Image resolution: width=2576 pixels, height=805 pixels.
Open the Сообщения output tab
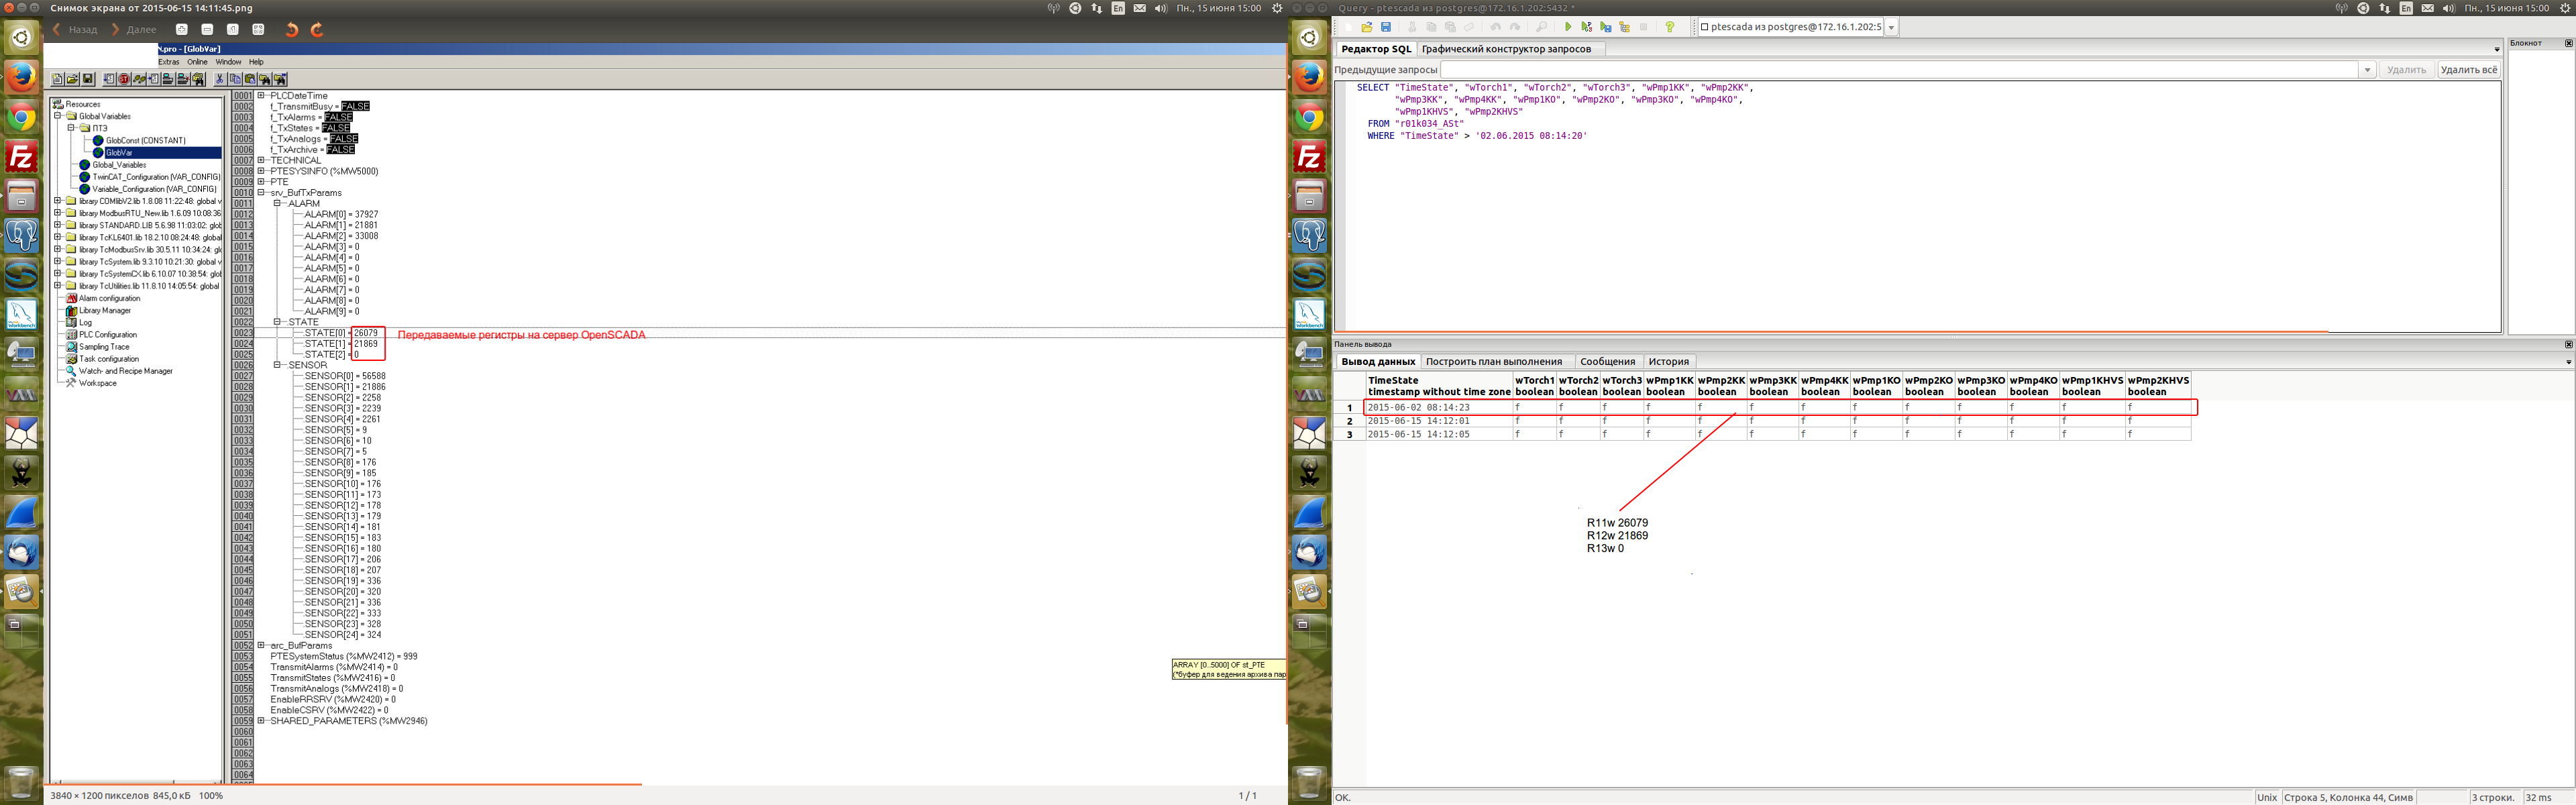pyautogui.click(x=1607, y=362)
